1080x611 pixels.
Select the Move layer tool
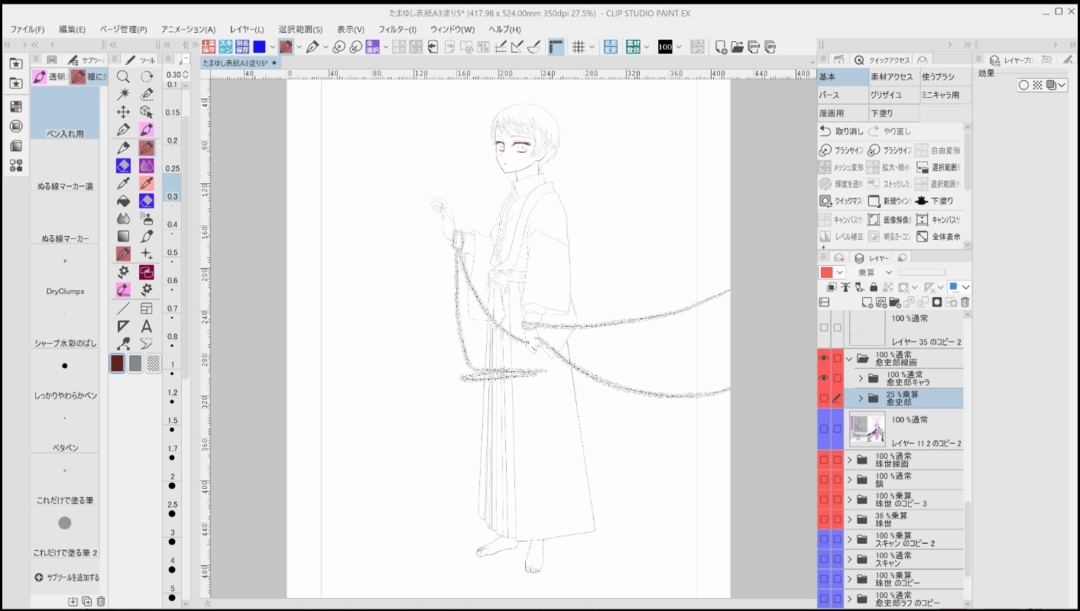tap(123, 112)
